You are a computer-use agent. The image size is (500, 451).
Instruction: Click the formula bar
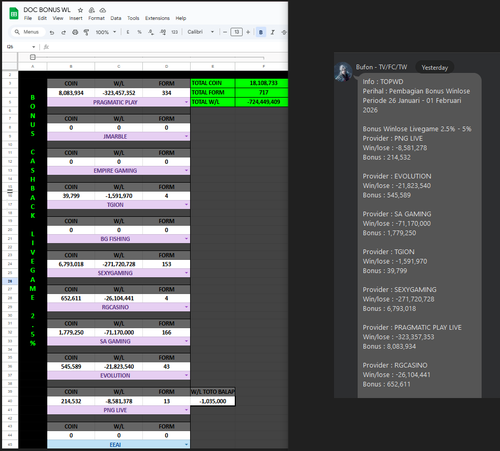[x=167, y=47]
